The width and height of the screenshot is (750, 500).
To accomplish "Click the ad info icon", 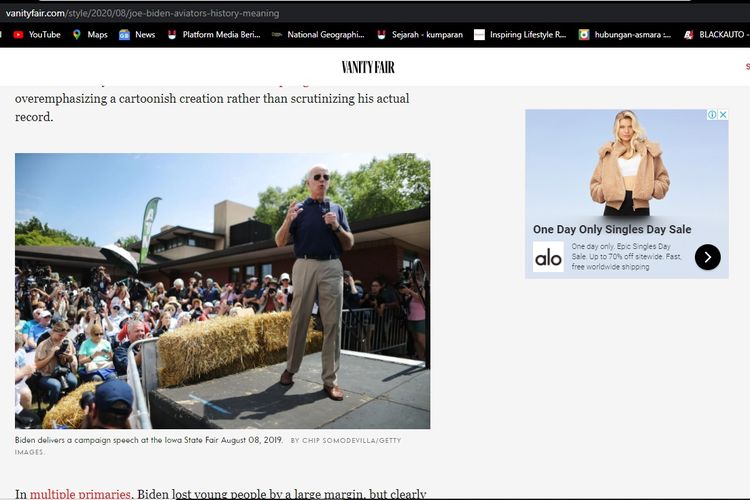I will coord(712,115).
